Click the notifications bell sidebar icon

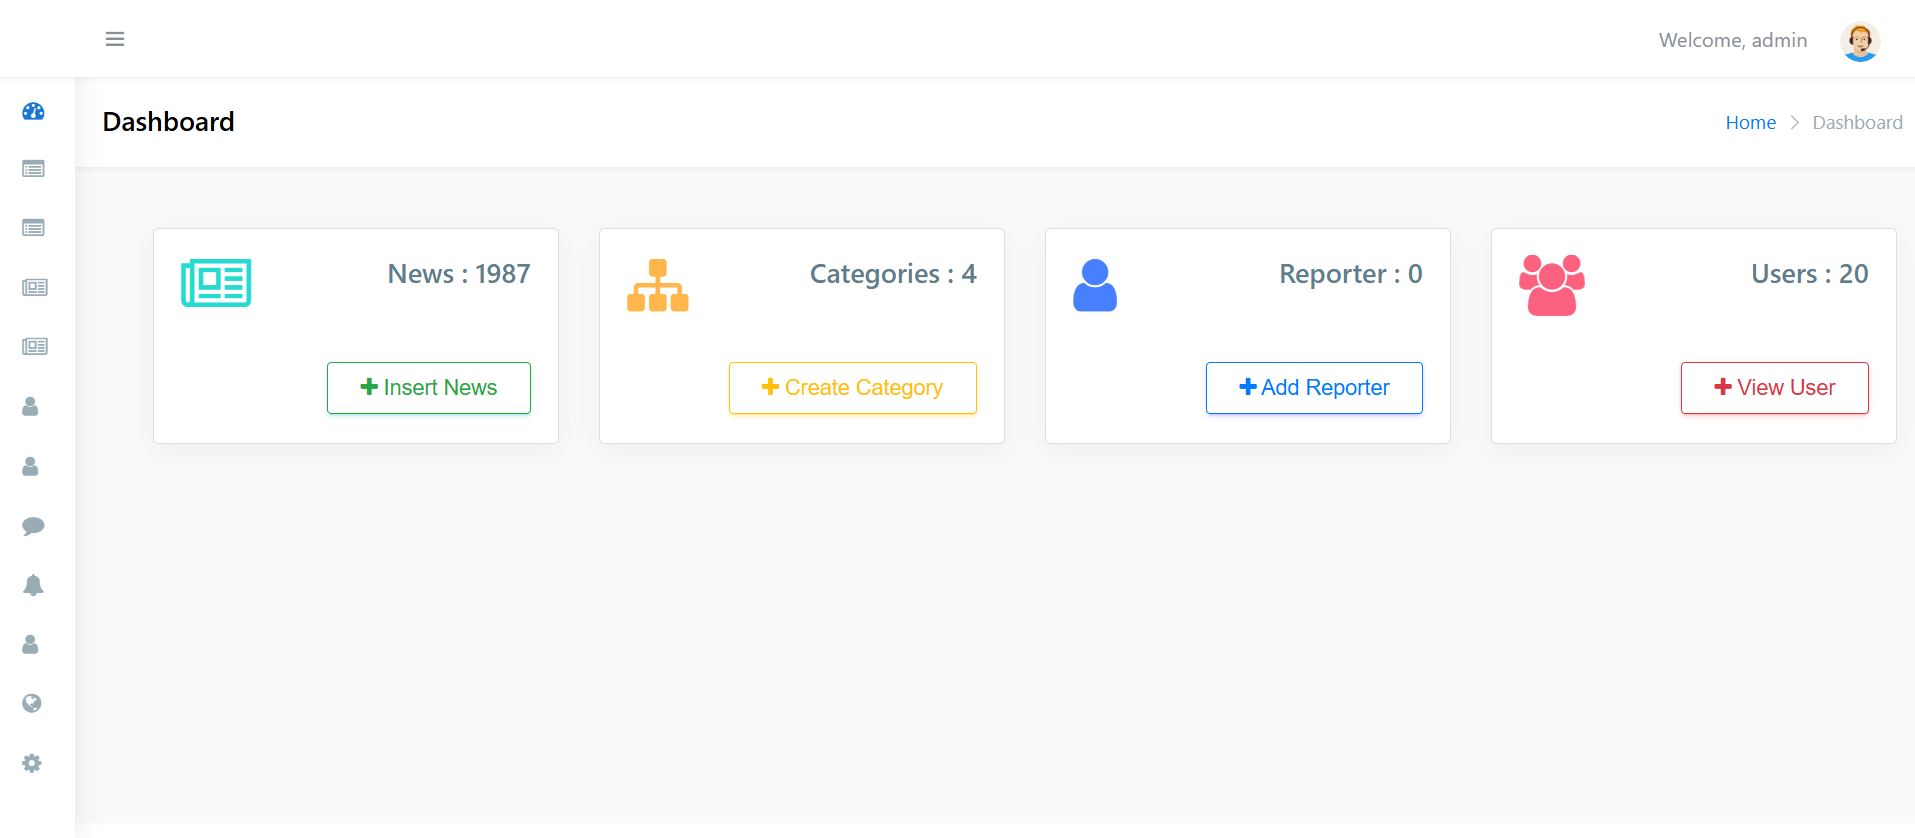click(x=33, y=585)
